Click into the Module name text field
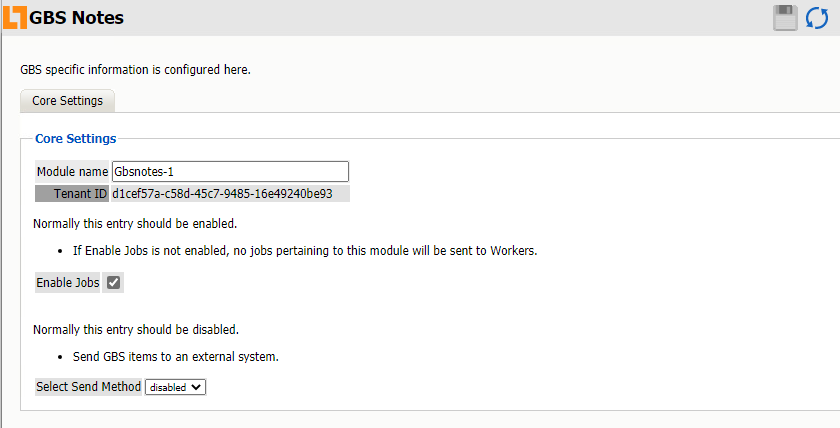Image resolution: width=840 pixels, height=428 pixels. (230, 172)
